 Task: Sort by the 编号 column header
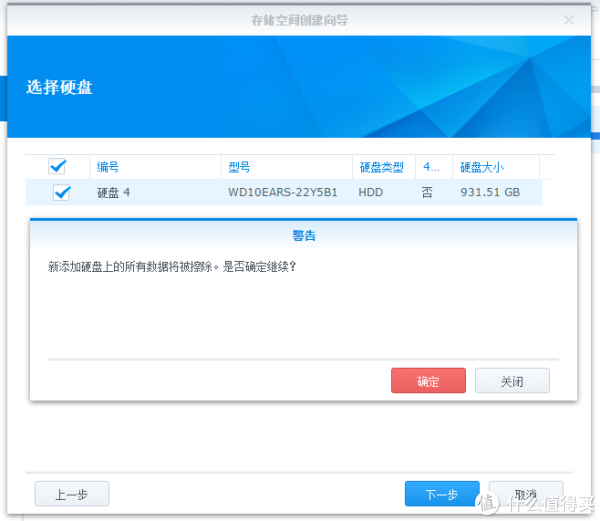point(108,167)
